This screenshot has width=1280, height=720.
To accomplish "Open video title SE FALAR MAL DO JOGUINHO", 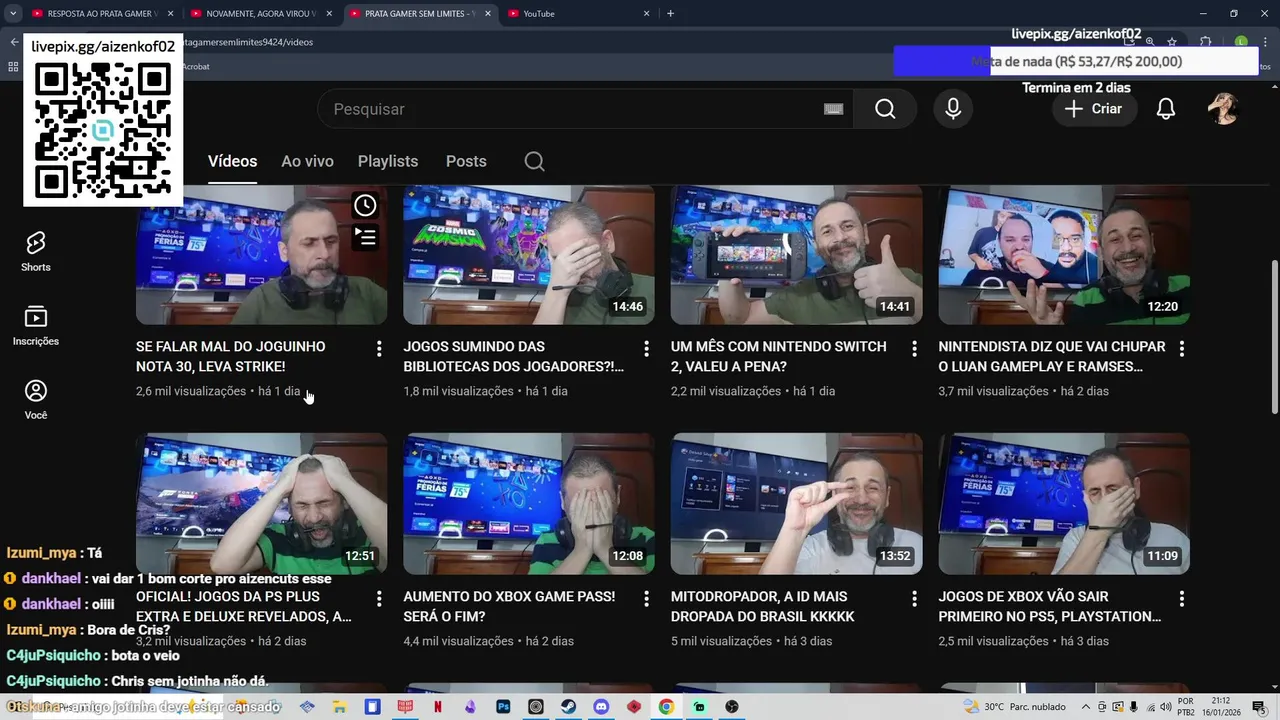I will tap(230, 356).
